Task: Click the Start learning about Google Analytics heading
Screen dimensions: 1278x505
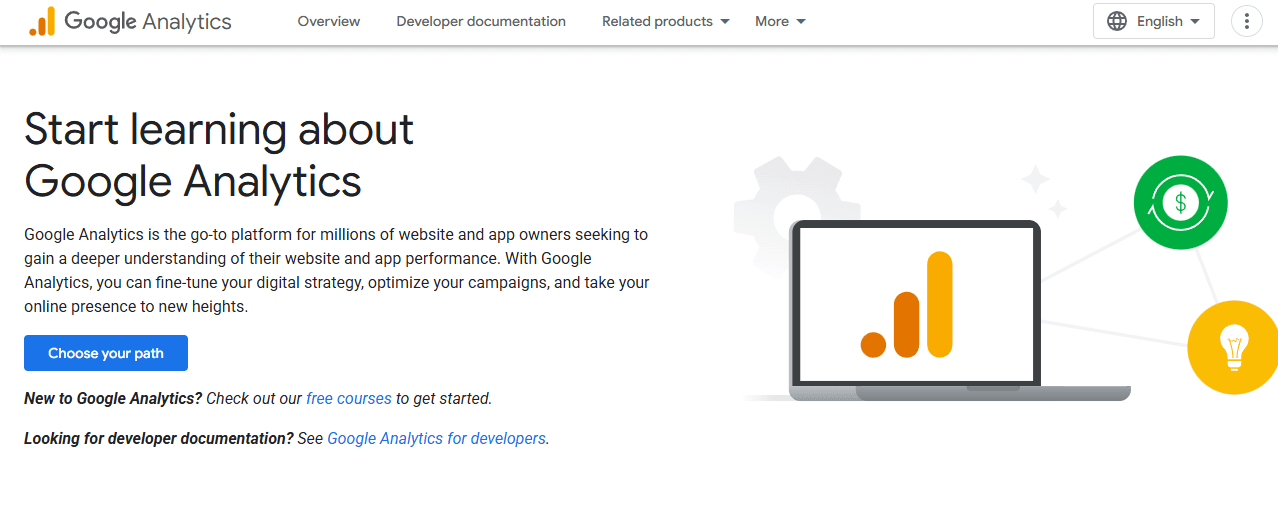Action: tap(219, 155)
